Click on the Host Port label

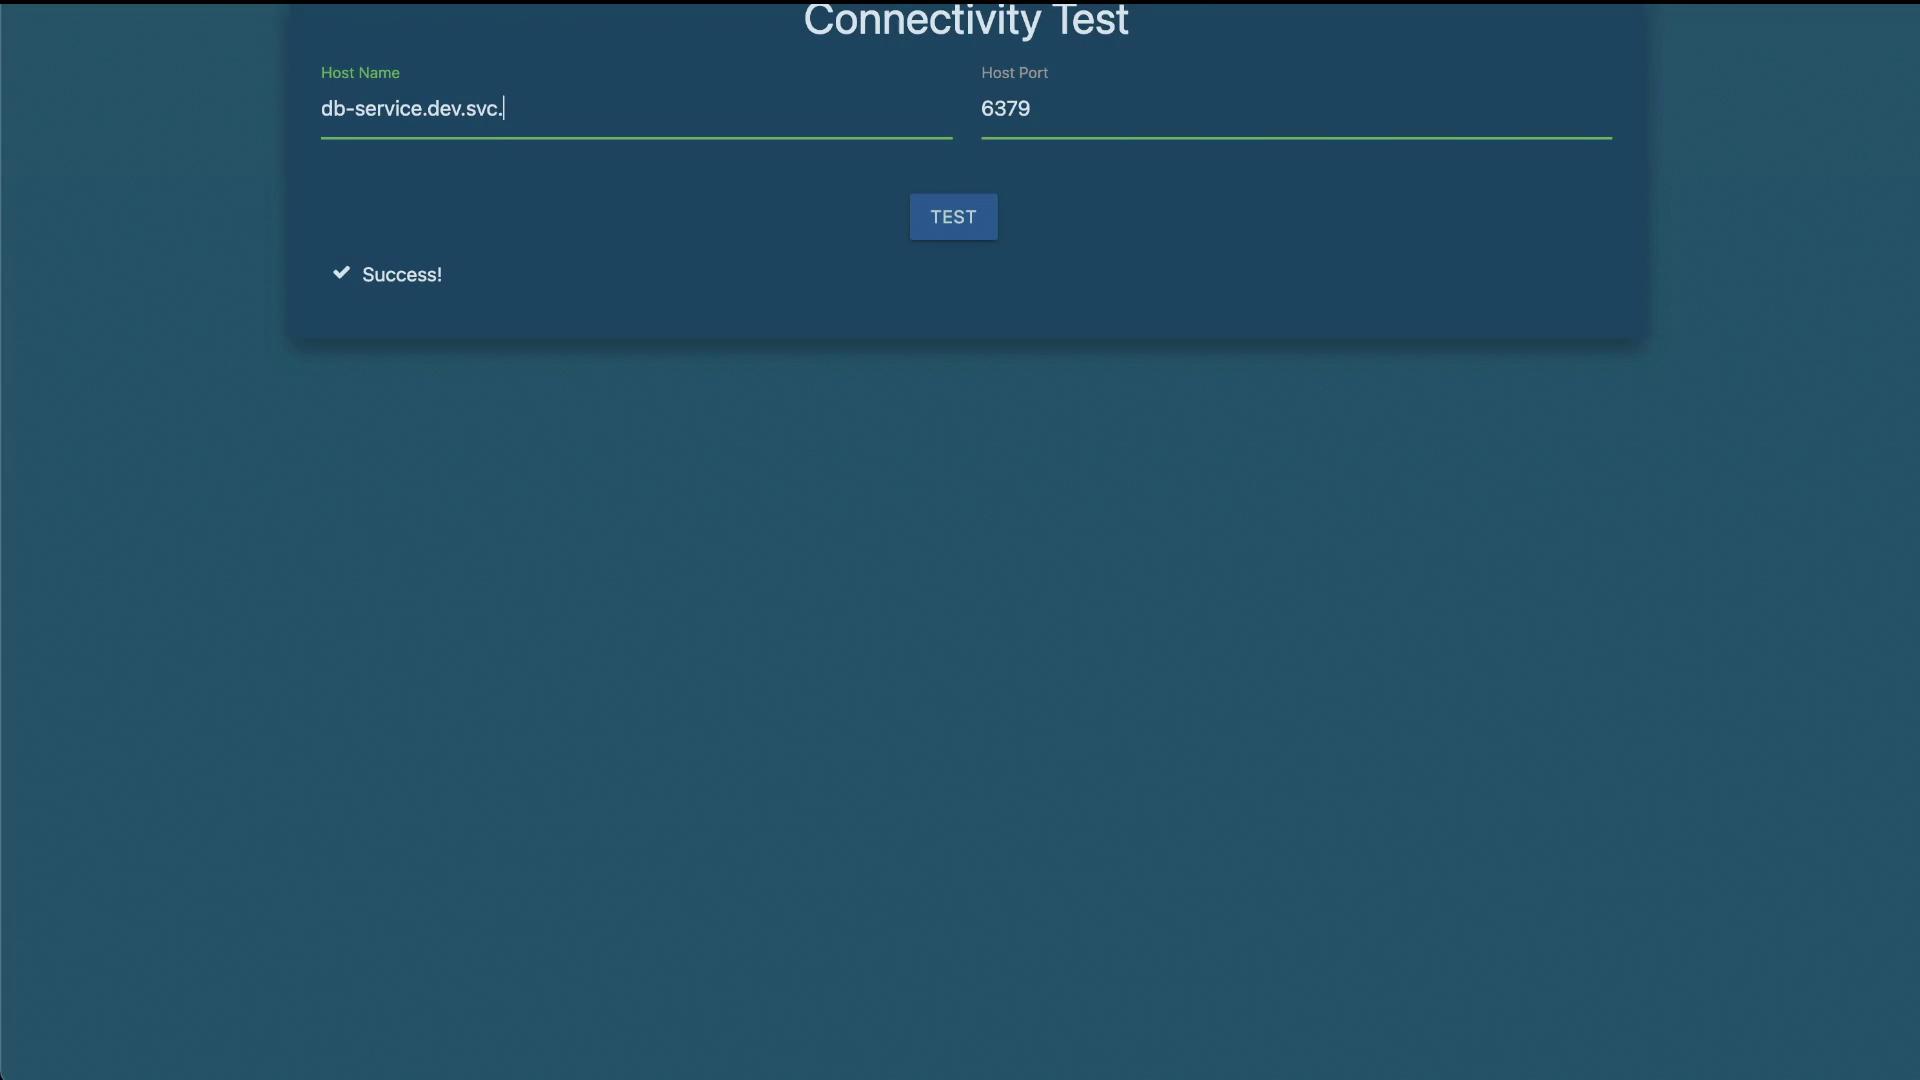pyautogui.click(x=1014, y=73)
